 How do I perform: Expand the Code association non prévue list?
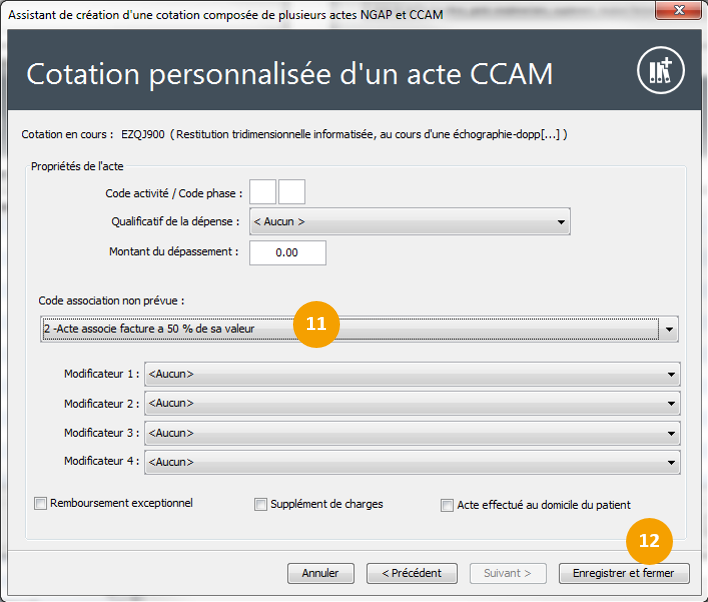(359, 330)
